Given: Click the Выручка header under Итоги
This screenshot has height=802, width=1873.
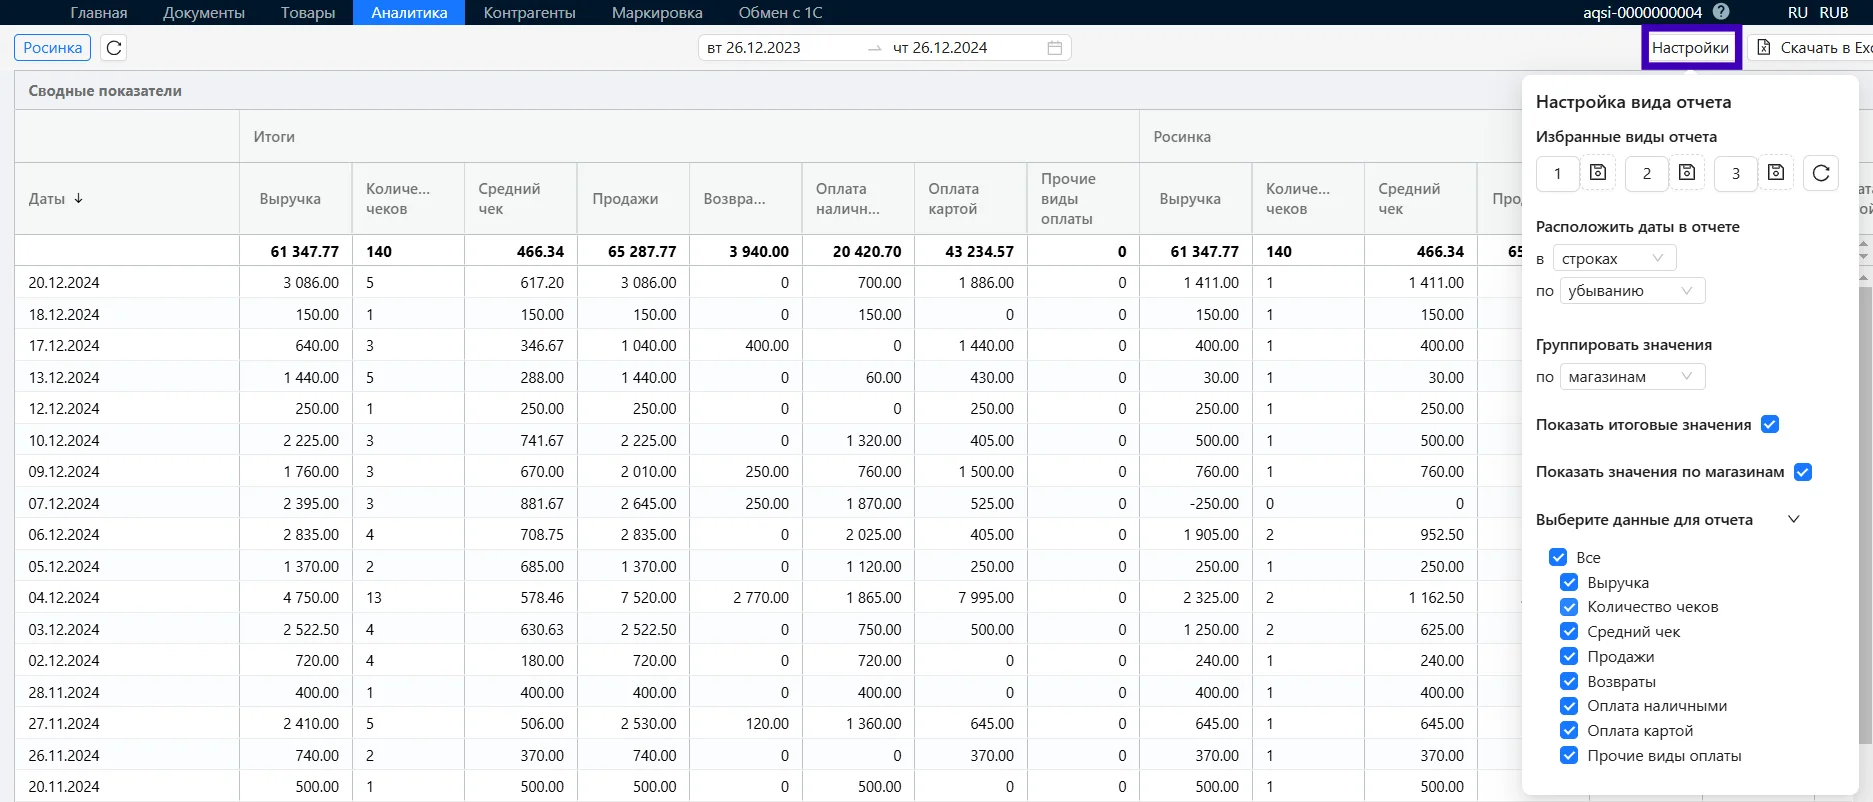Looking at the screenshot, I should (295, 198).
